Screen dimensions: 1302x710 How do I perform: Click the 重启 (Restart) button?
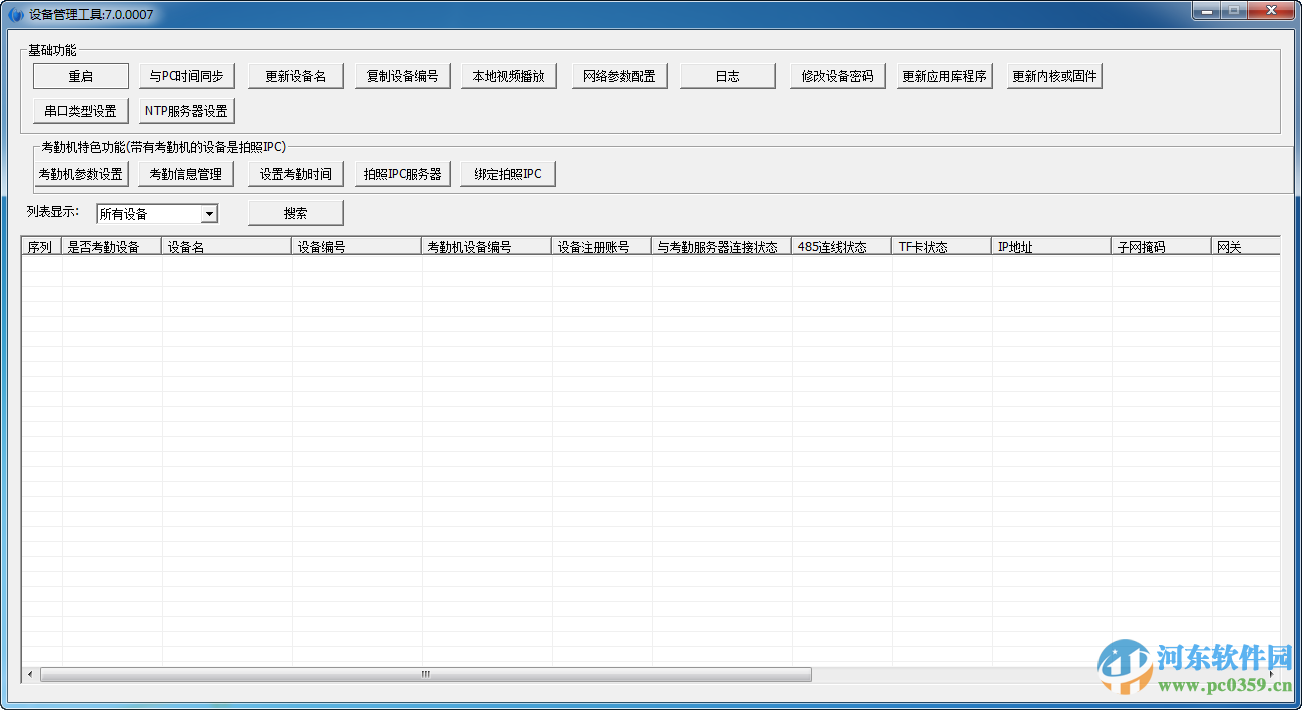[81, 75]
